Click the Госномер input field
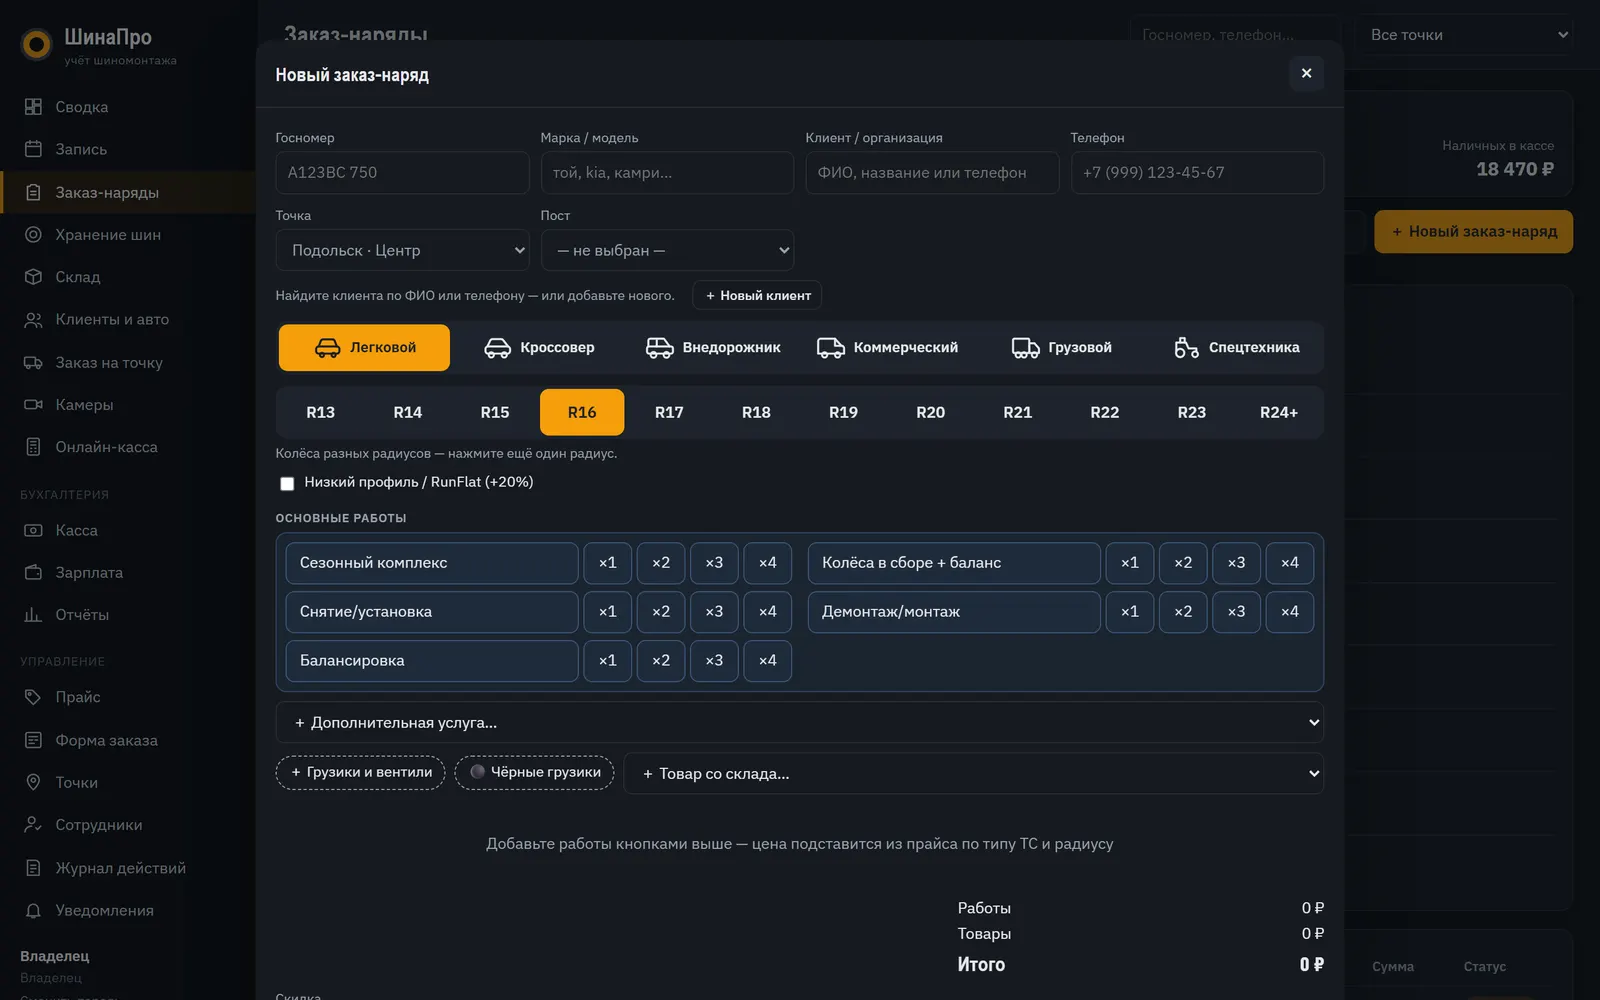The width and height of the screenshot is (1600, 1000). (x=402, y=173)
